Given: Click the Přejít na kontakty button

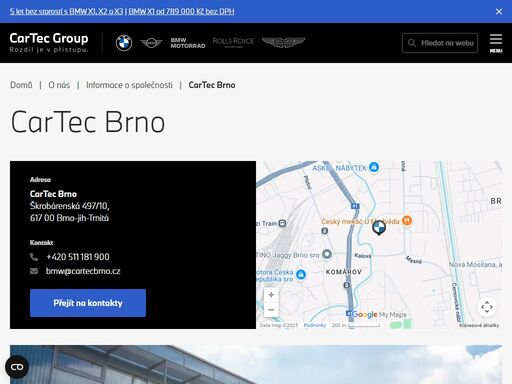Looking at the screenshot, I should click(88, 303).
